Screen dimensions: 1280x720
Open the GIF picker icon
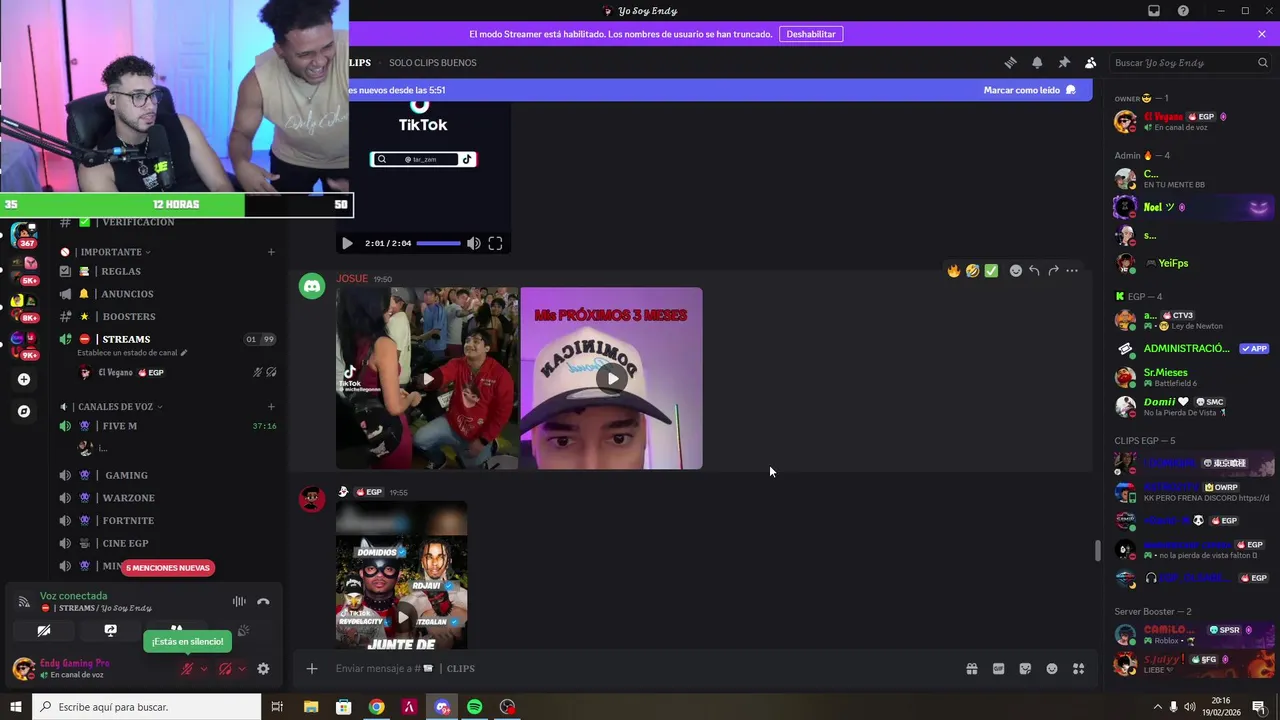coord(998,668)
